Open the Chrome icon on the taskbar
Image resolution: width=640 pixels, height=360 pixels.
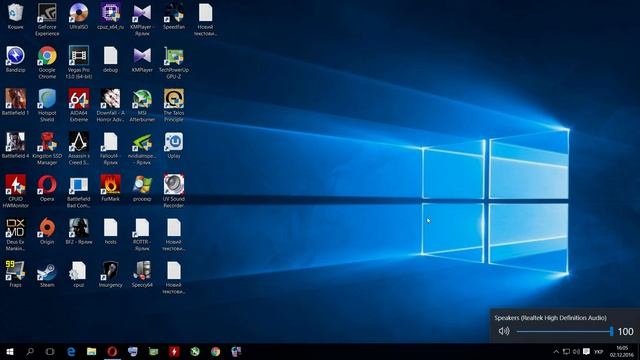(216, 351)
